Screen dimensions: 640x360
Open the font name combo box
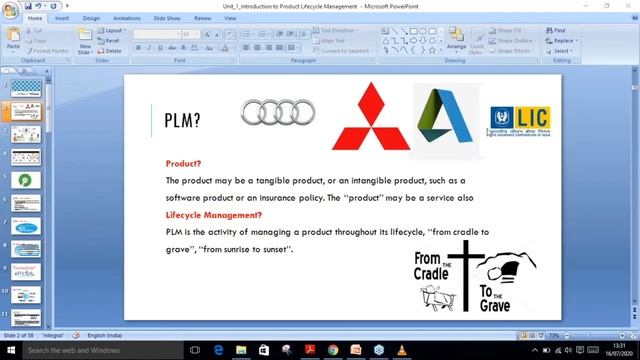pyautogui.click(x=157, y=34)
